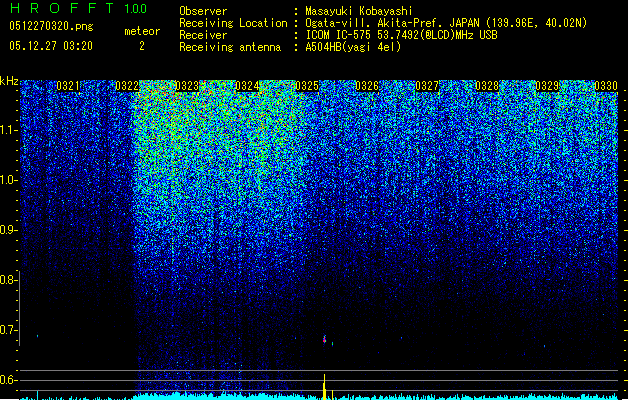
Task: Click the 0.9 kHz axis label
Action: (x=7, y=230)
